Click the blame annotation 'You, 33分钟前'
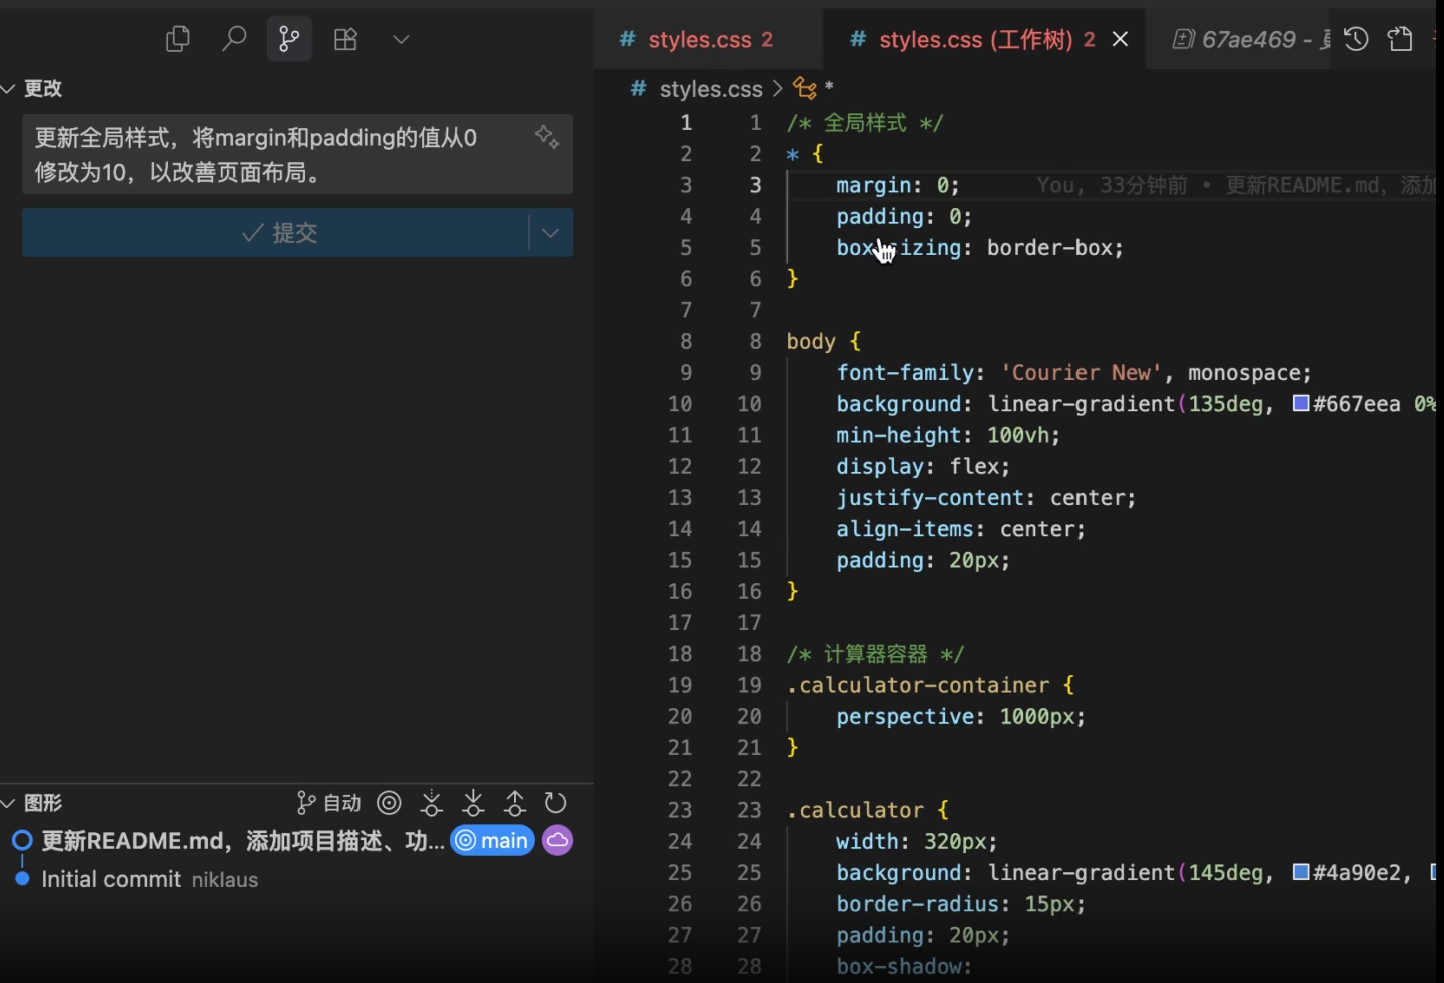This screenshot has width=1444, height=983. 1111,185
